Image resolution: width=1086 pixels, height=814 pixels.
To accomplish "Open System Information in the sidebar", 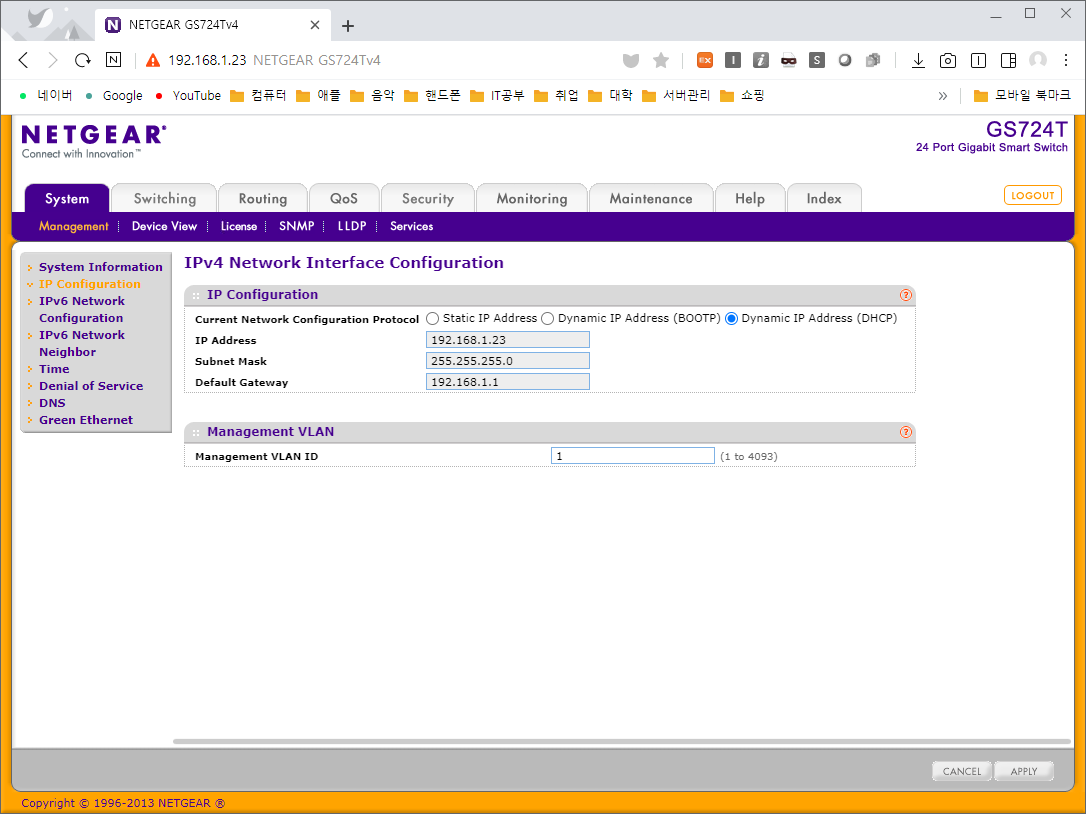I will coord(100,267).
